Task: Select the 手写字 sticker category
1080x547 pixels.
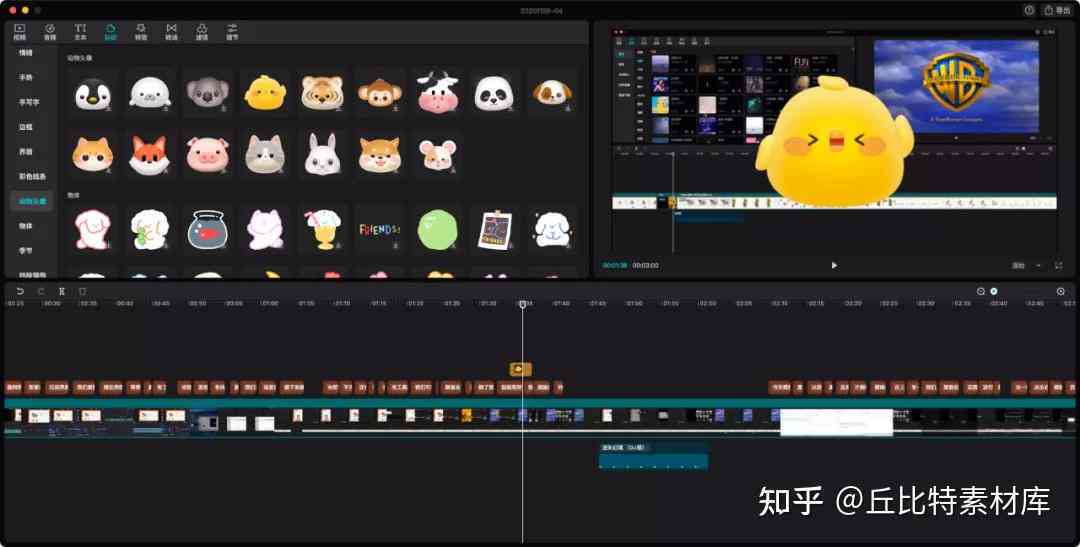Action: click(28, 102)
